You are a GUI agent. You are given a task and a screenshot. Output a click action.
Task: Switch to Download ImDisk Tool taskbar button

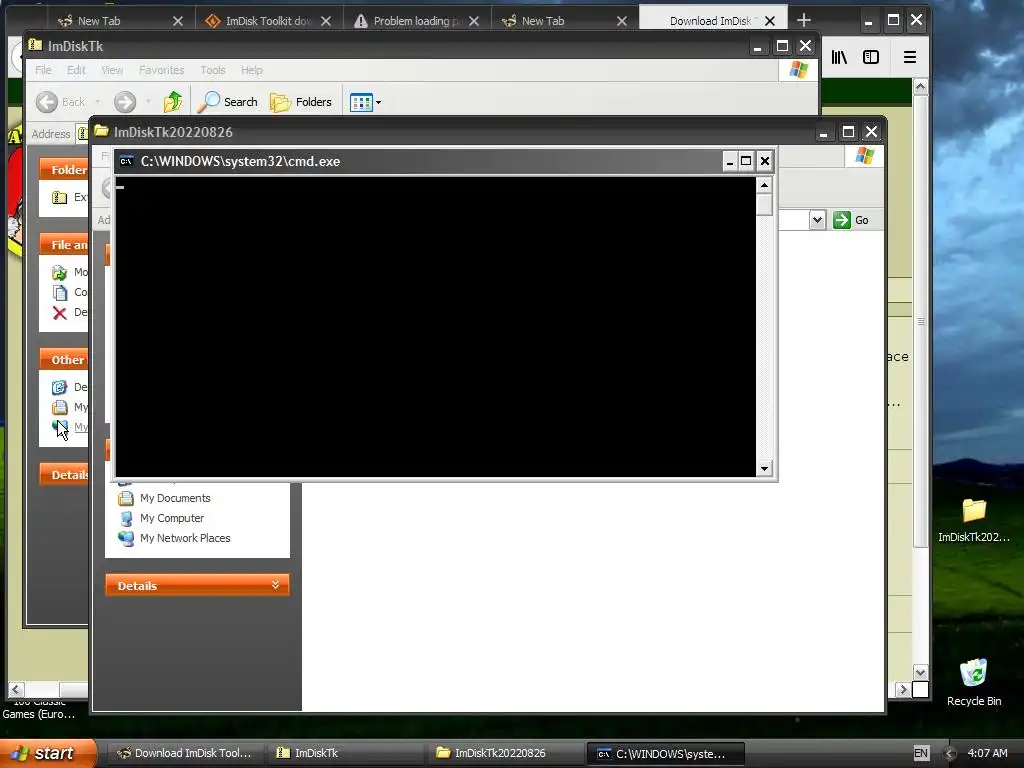184,753
